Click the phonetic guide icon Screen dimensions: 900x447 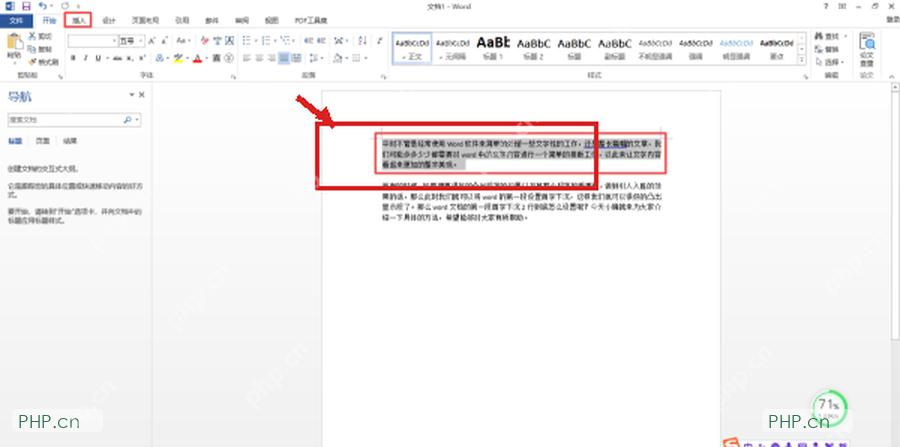tap(218, 41)
